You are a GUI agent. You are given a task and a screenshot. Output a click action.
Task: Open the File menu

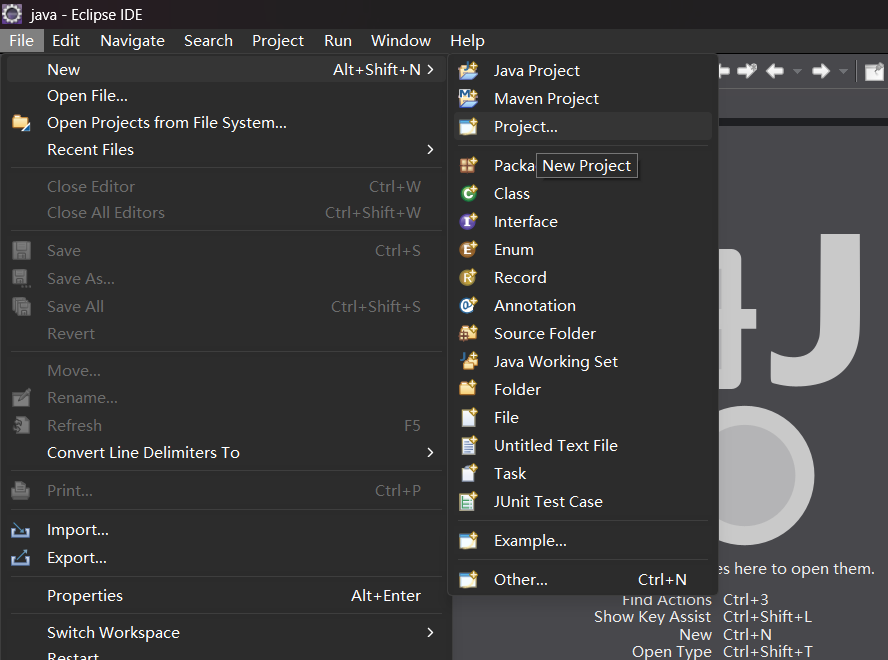[22, 41]
